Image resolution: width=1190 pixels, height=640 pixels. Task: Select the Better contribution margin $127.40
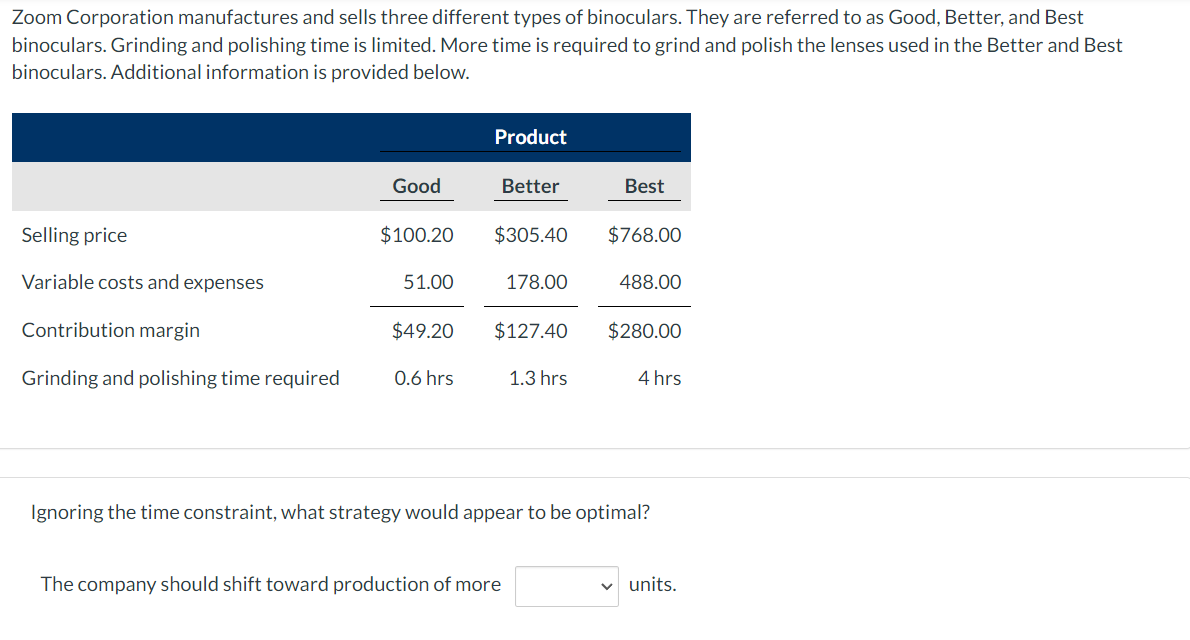[x=530, y=330]
